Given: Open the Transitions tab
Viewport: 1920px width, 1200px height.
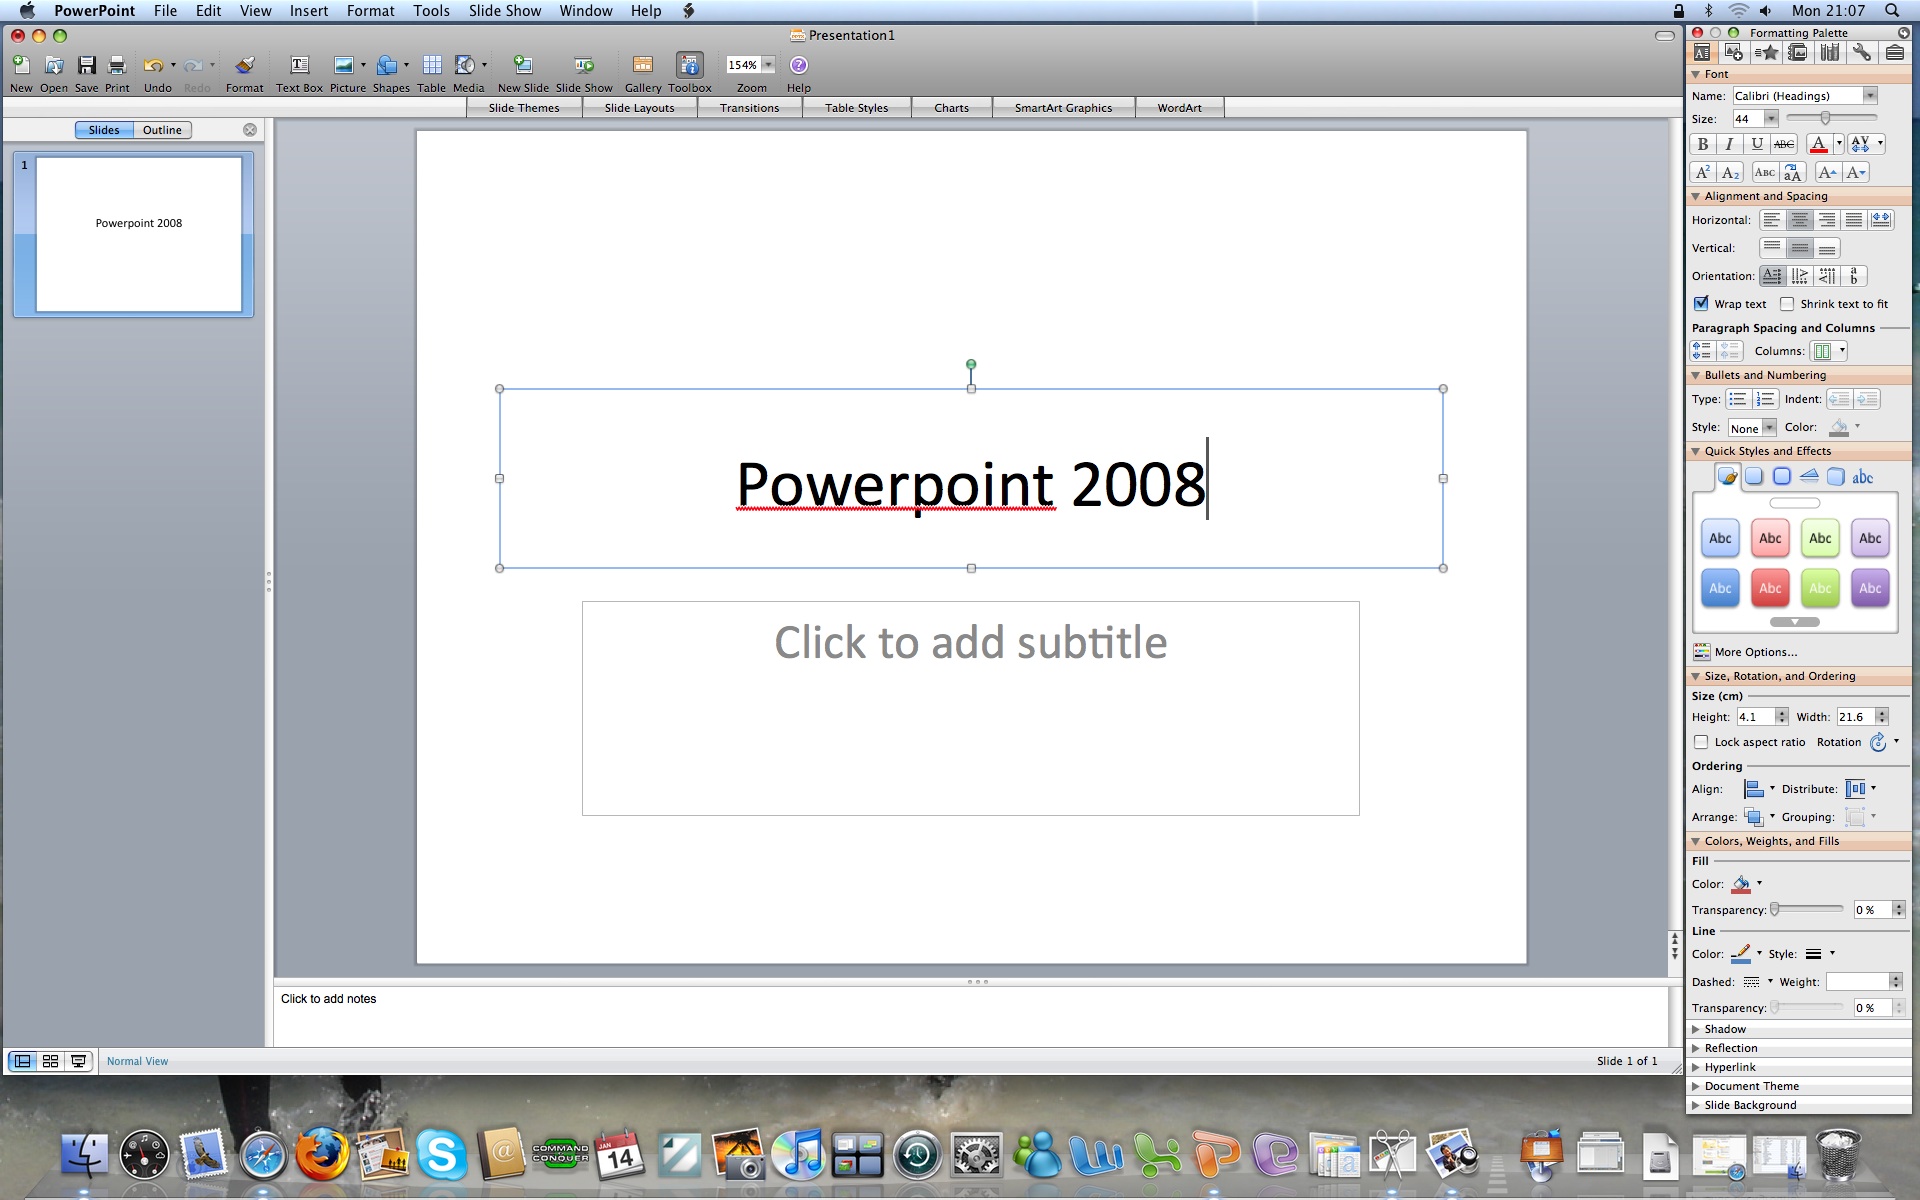Looking at the screenshot, I should tap(749, 108).
